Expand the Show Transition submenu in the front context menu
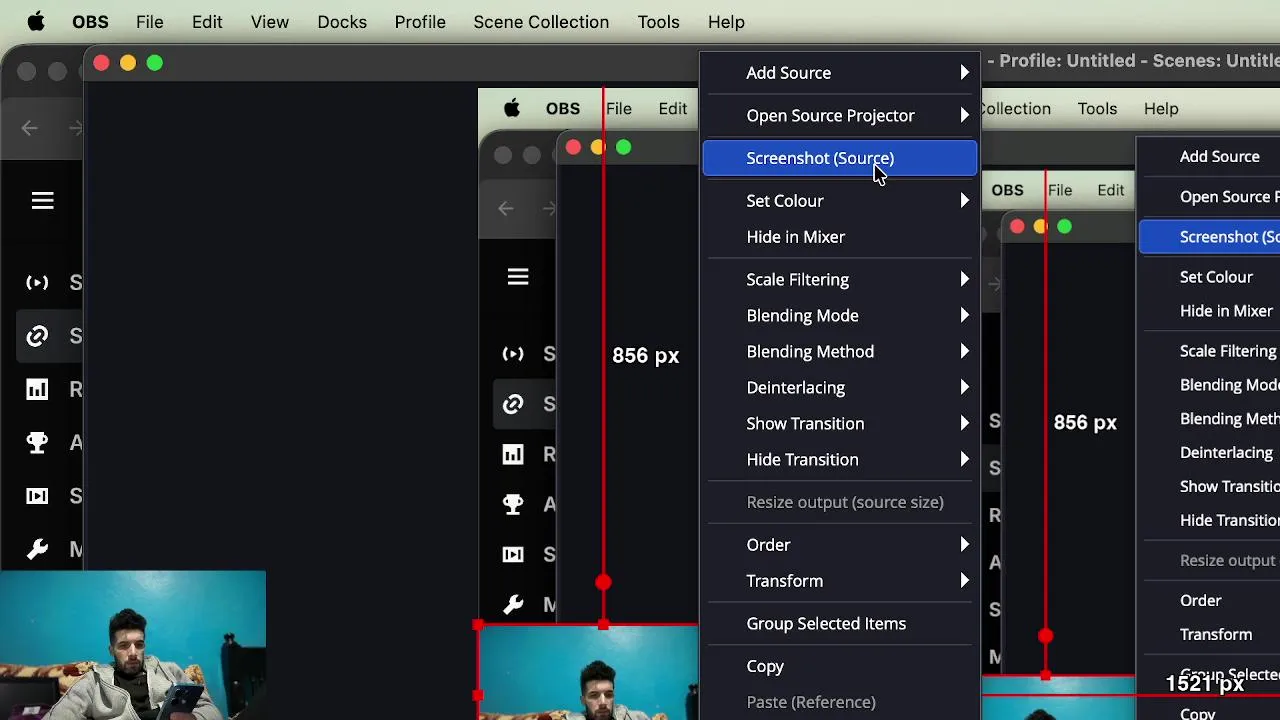This screenshot has height=720, width=1280. click(x=840, y=424)
